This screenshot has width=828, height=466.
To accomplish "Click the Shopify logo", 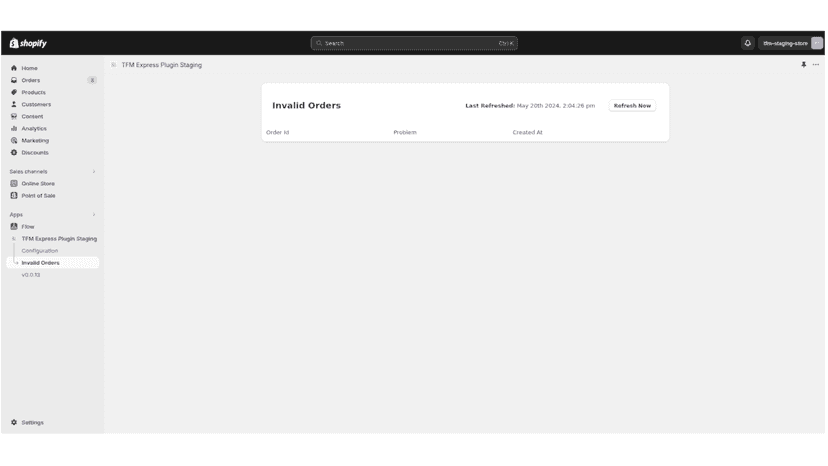I will [x=28, y=43].
